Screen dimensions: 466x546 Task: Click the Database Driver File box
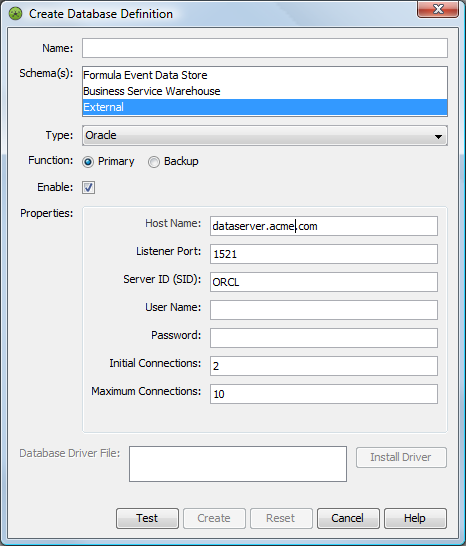(238, 464)
